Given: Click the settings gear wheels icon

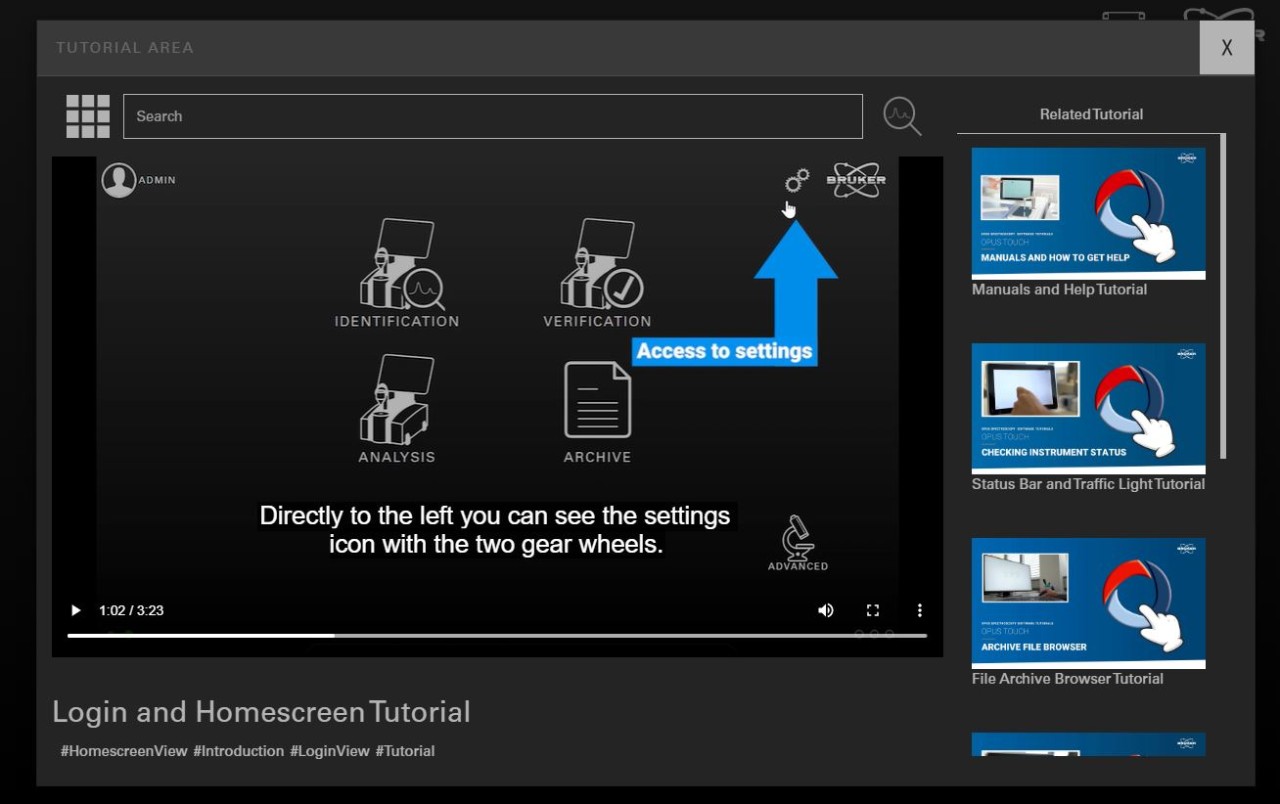Looking at the screenshot, I should [797, 181].
